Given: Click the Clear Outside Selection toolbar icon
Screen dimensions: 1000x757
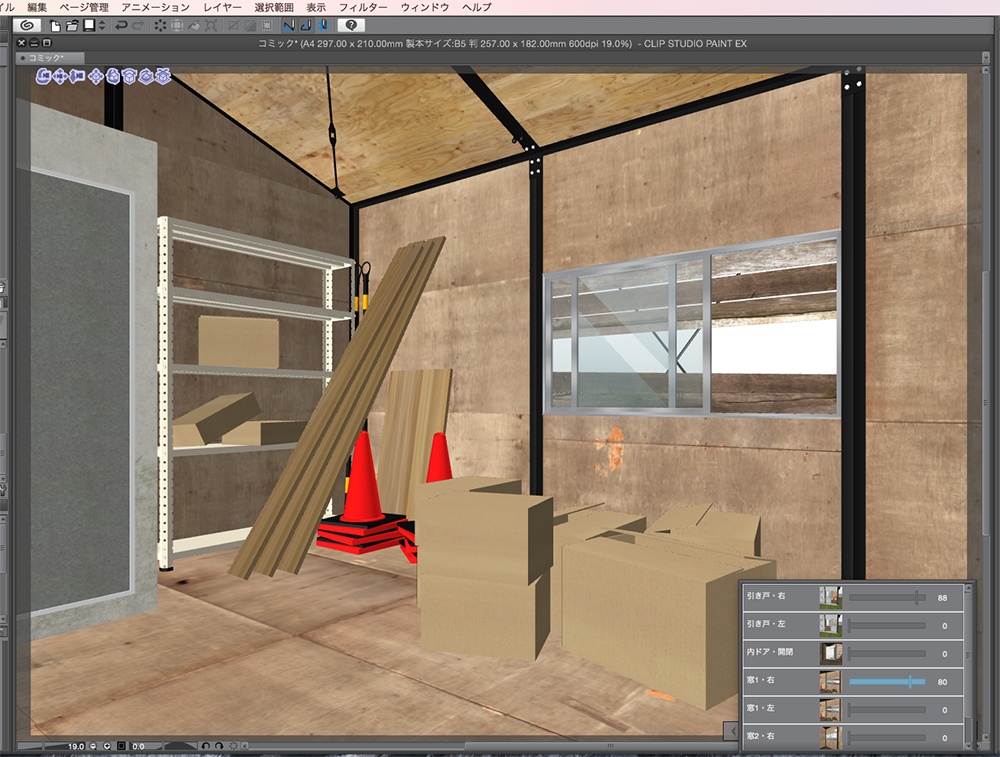Looking at the screenshot, I should pos(177,26).
